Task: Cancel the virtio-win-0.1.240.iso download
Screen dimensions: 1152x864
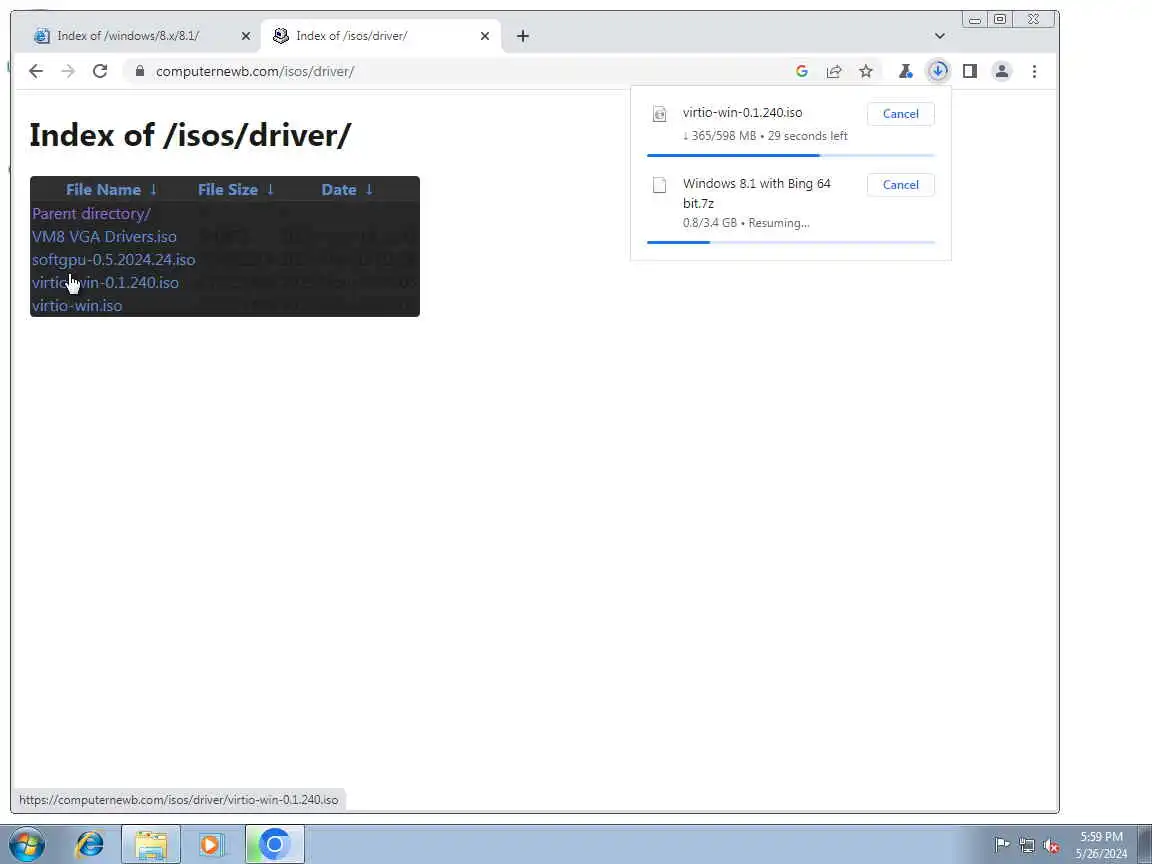Action: point(901,114)
